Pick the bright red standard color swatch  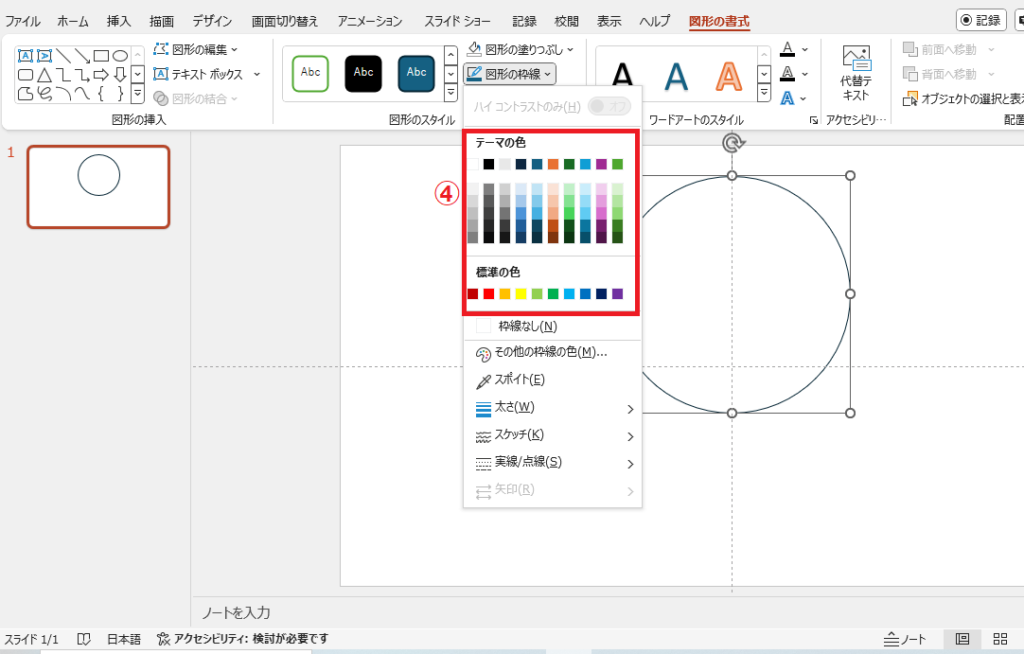point(488,294)
